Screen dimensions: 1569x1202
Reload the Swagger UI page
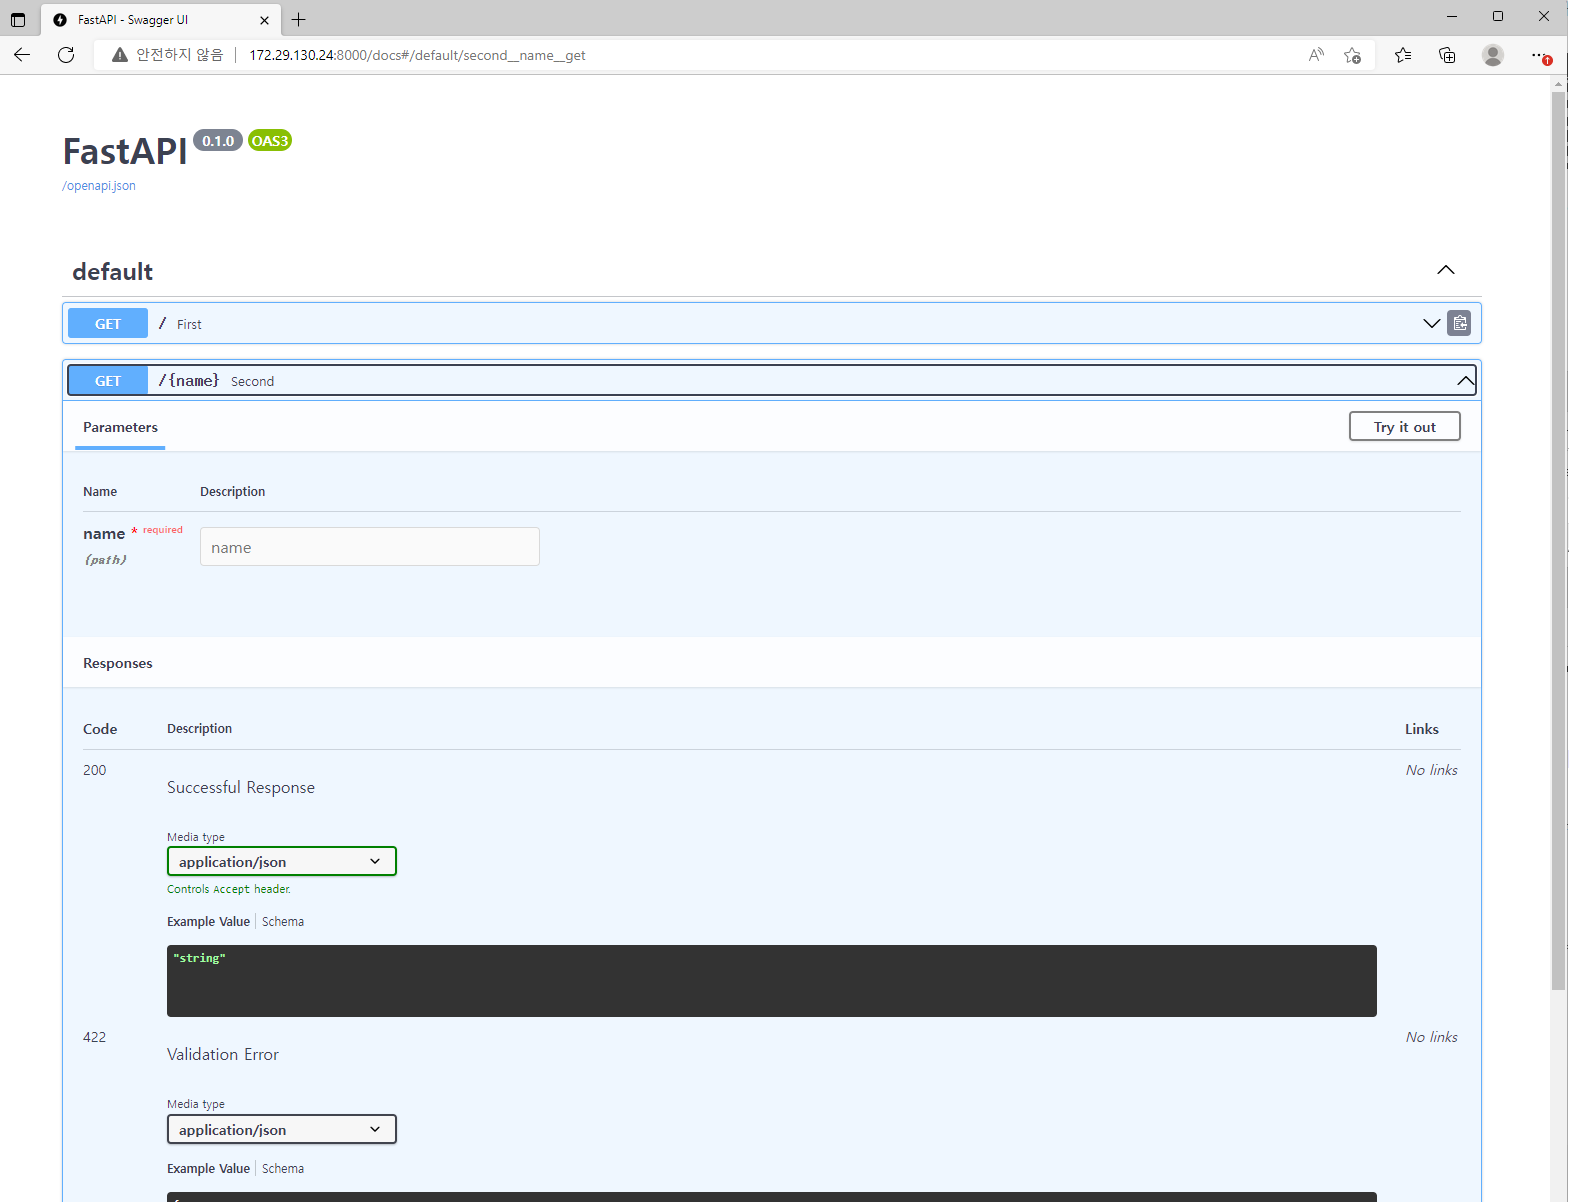point(66,55)
